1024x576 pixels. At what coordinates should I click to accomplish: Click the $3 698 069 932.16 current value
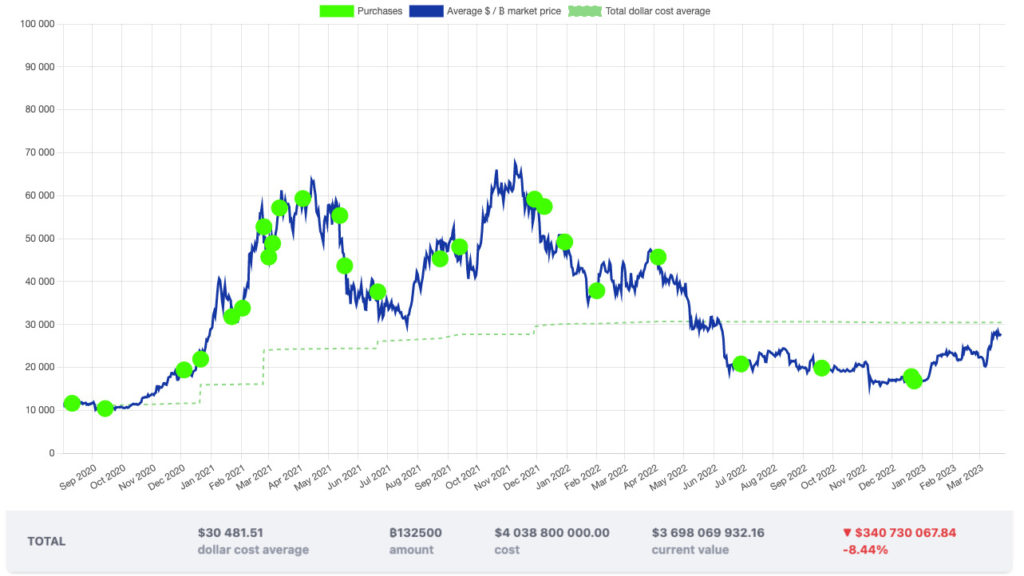coord(707,533)
